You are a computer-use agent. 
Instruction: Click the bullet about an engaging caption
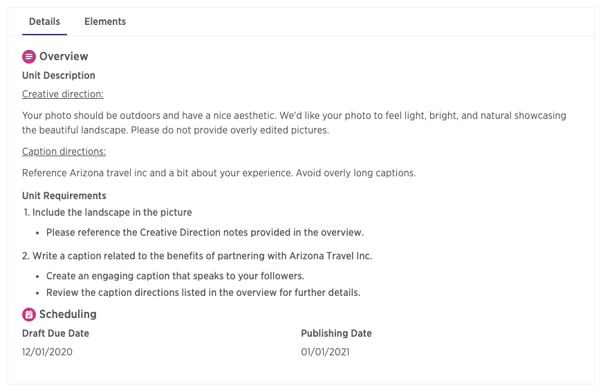pos(175,276)
